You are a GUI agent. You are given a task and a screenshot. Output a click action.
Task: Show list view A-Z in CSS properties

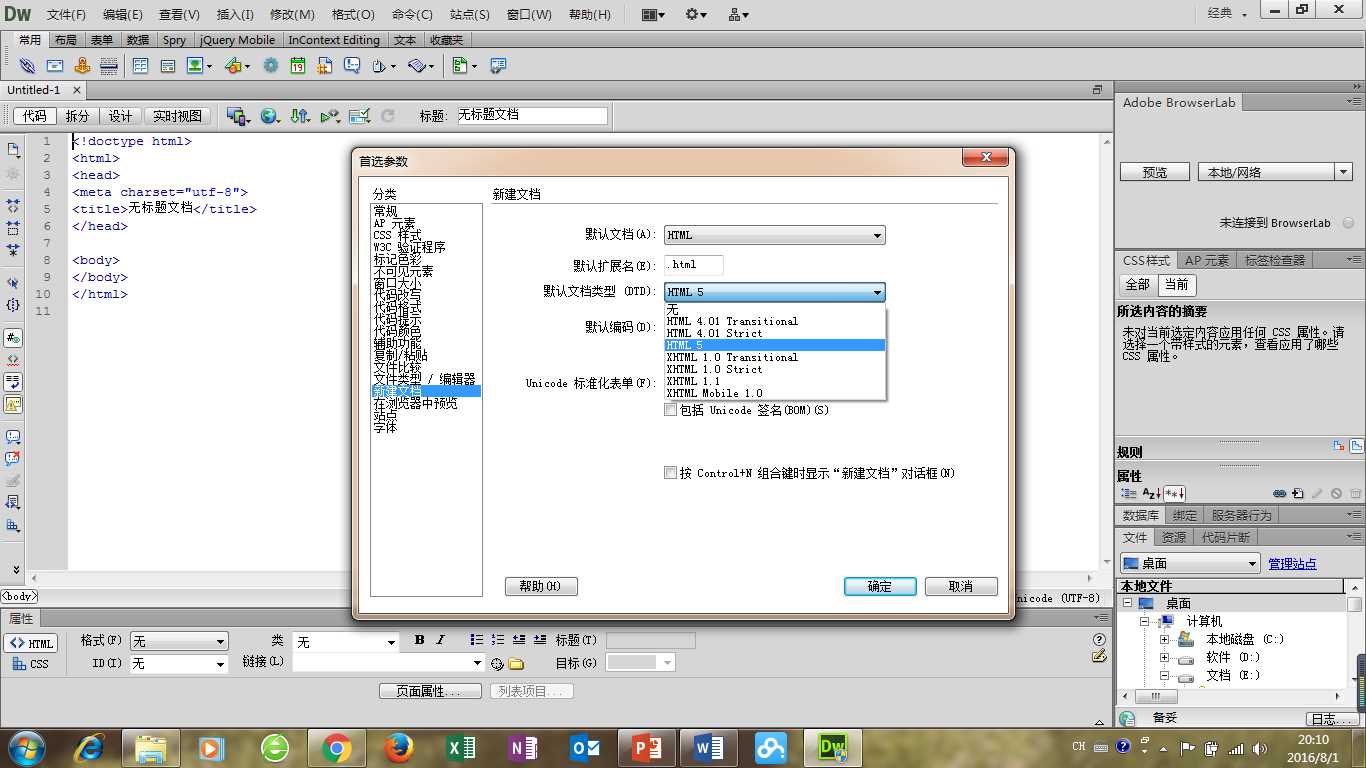click(1151, 493)
